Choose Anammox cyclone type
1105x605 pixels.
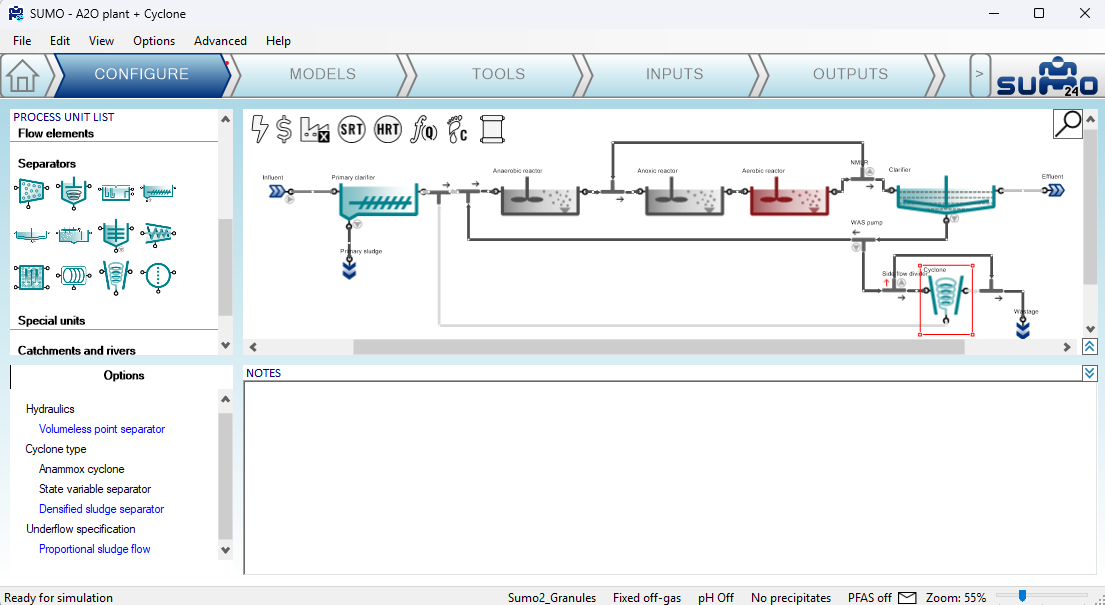click(x=82, y=469)
